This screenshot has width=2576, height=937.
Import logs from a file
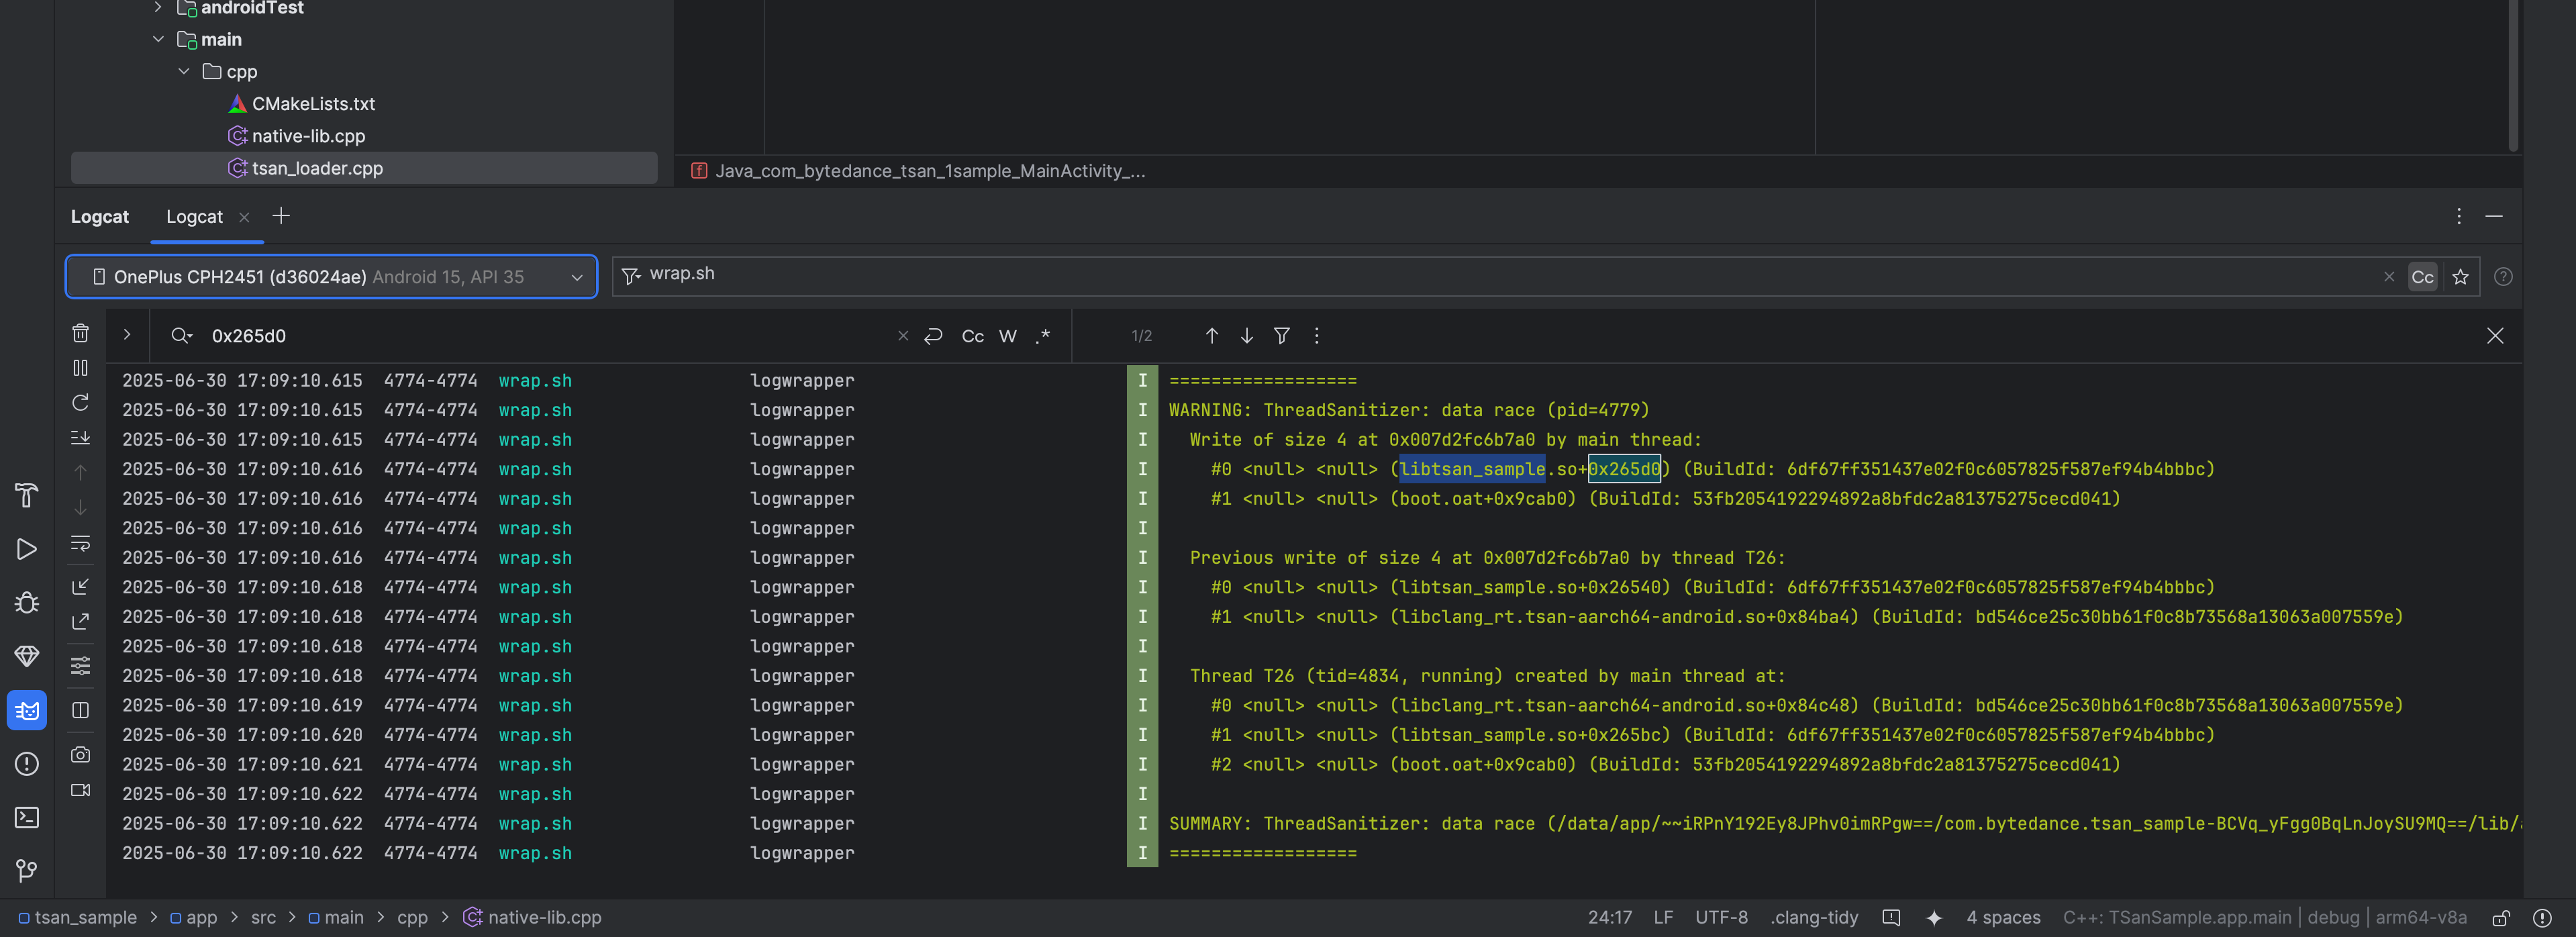[x=81, y=587]
